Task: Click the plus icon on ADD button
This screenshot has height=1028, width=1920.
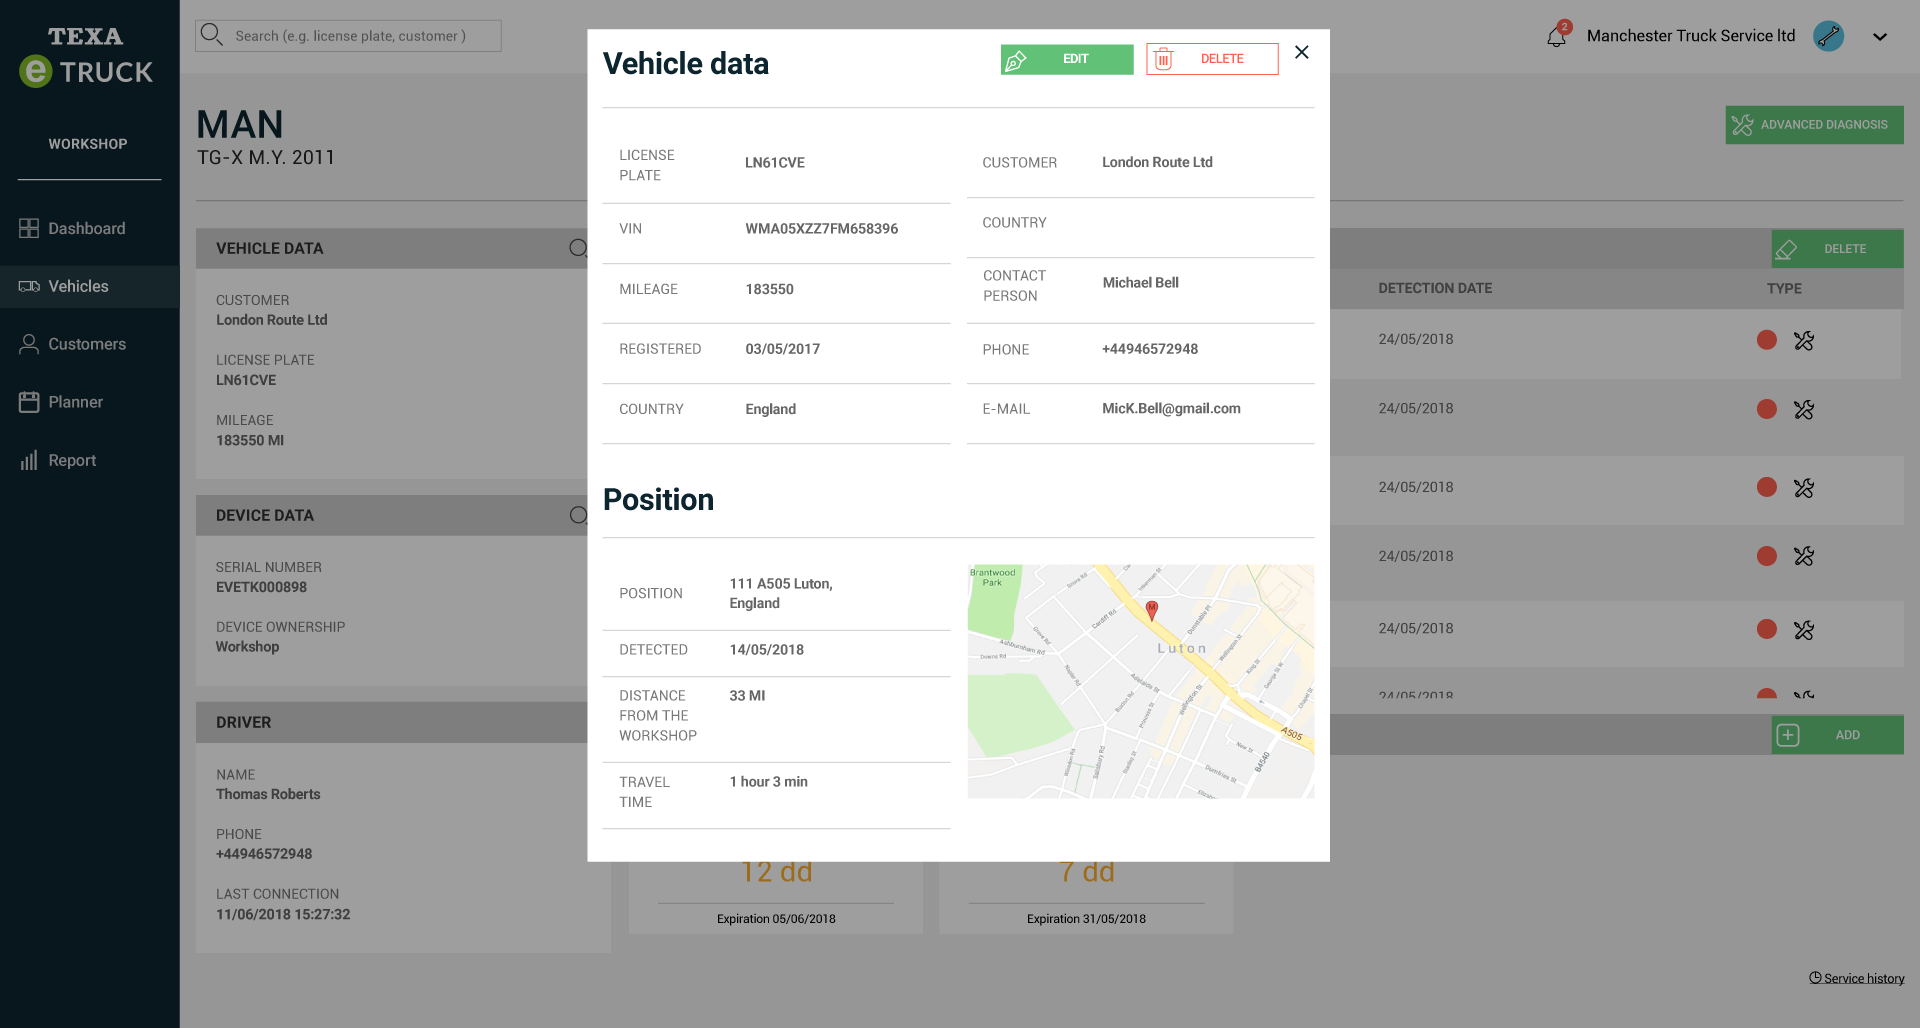Action: (1788, 735)
